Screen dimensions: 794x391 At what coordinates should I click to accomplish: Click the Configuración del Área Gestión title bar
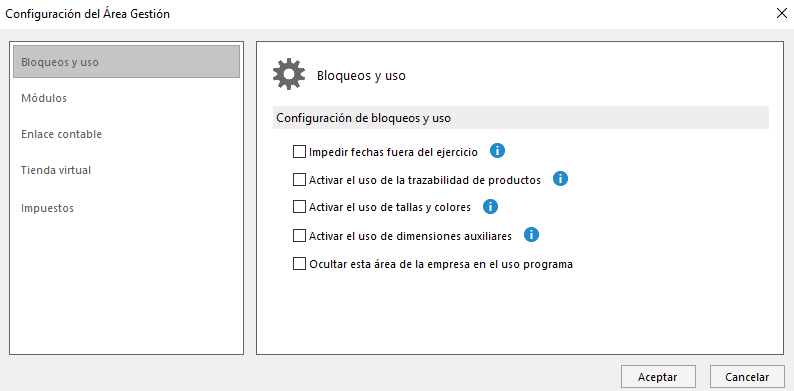tap(385, 14)
